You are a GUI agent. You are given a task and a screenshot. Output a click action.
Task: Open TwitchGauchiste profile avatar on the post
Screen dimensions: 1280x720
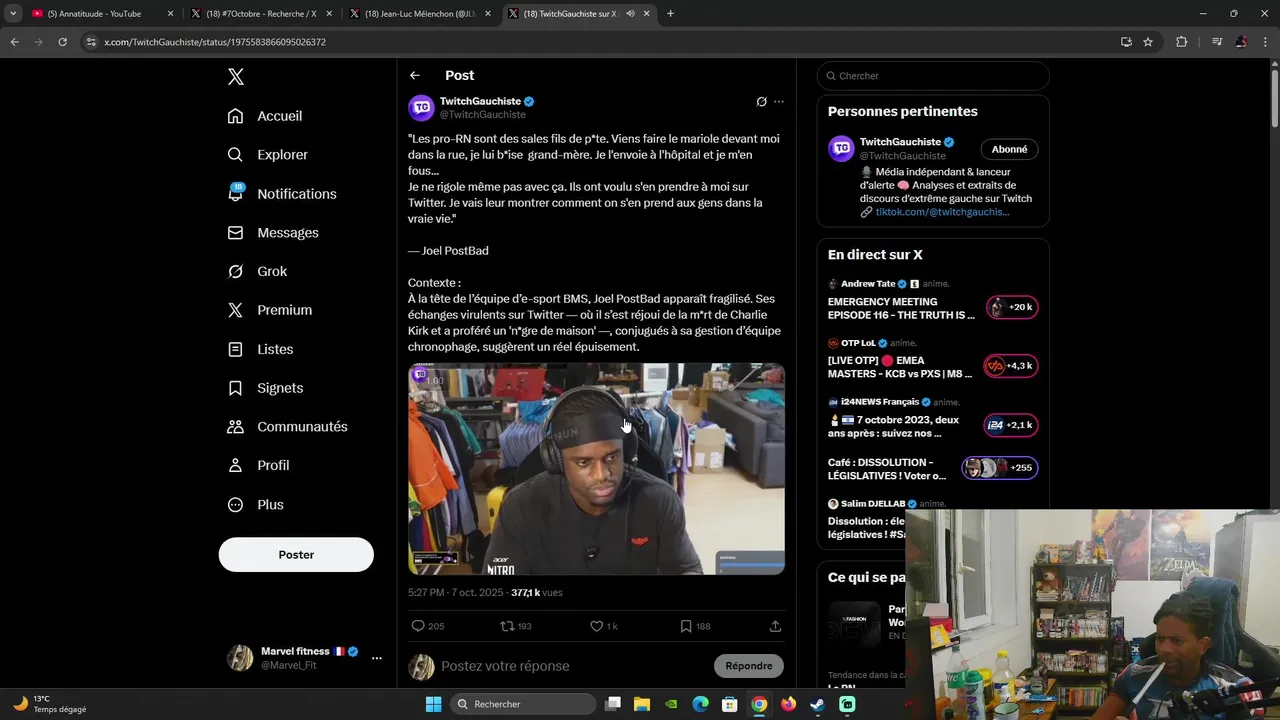tap(421, 108)
